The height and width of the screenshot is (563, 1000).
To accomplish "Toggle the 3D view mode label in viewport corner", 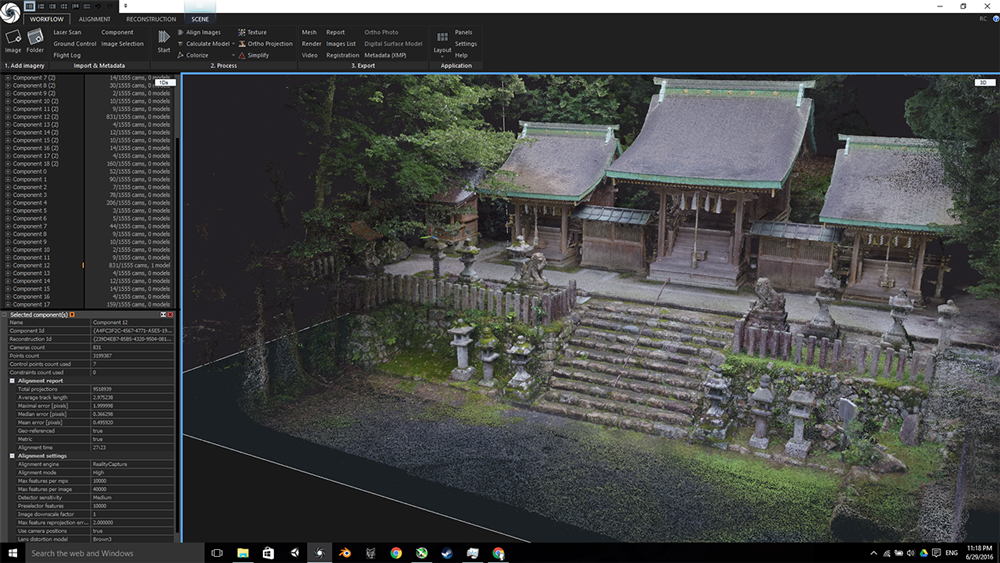I will click(x=985, y=82).
